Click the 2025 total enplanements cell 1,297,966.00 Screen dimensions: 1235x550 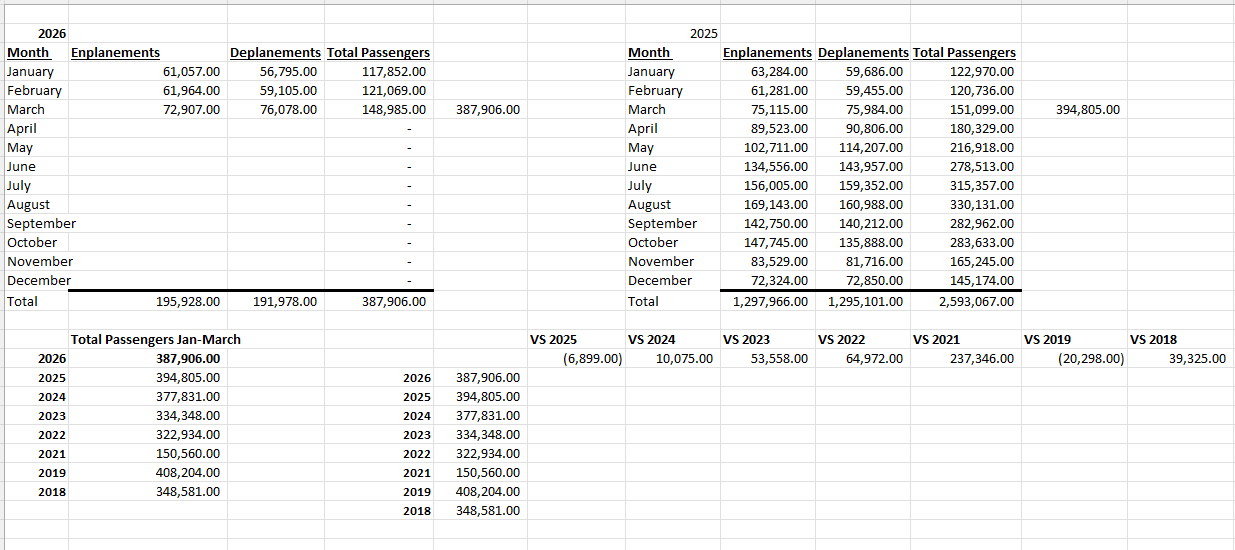[770, 300]
